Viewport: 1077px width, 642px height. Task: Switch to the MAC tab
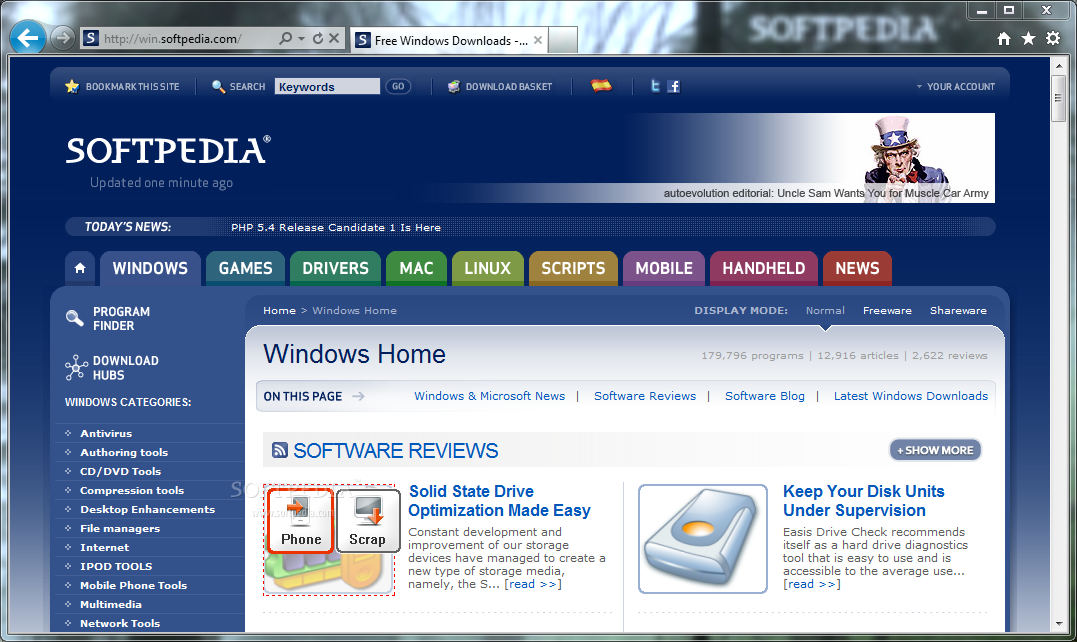[x=416, y=268]
